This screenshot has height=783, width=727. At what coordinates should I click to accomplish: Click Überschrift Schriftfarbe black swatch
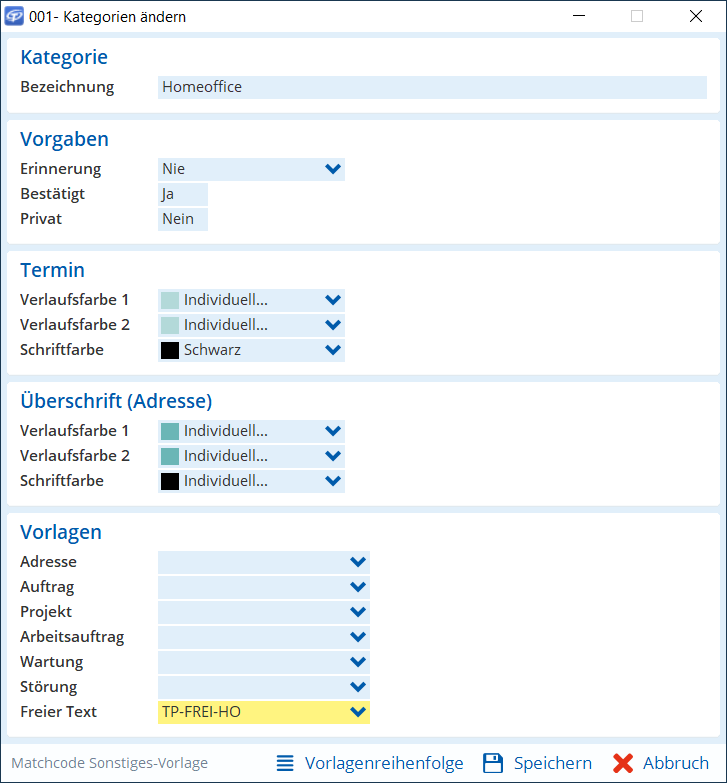point(170,481)
